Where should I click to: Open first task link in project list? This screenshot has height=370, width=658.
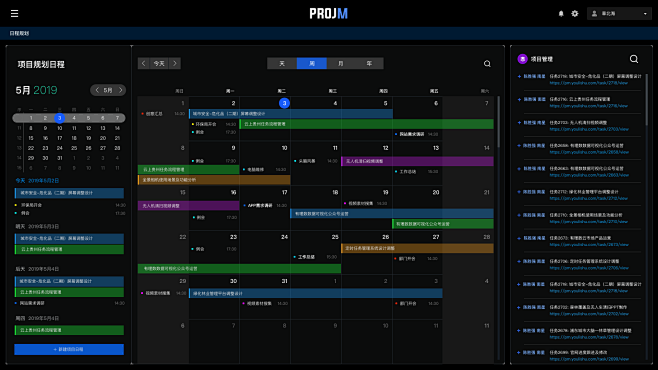pyautogui.click(x=589, y=83)
